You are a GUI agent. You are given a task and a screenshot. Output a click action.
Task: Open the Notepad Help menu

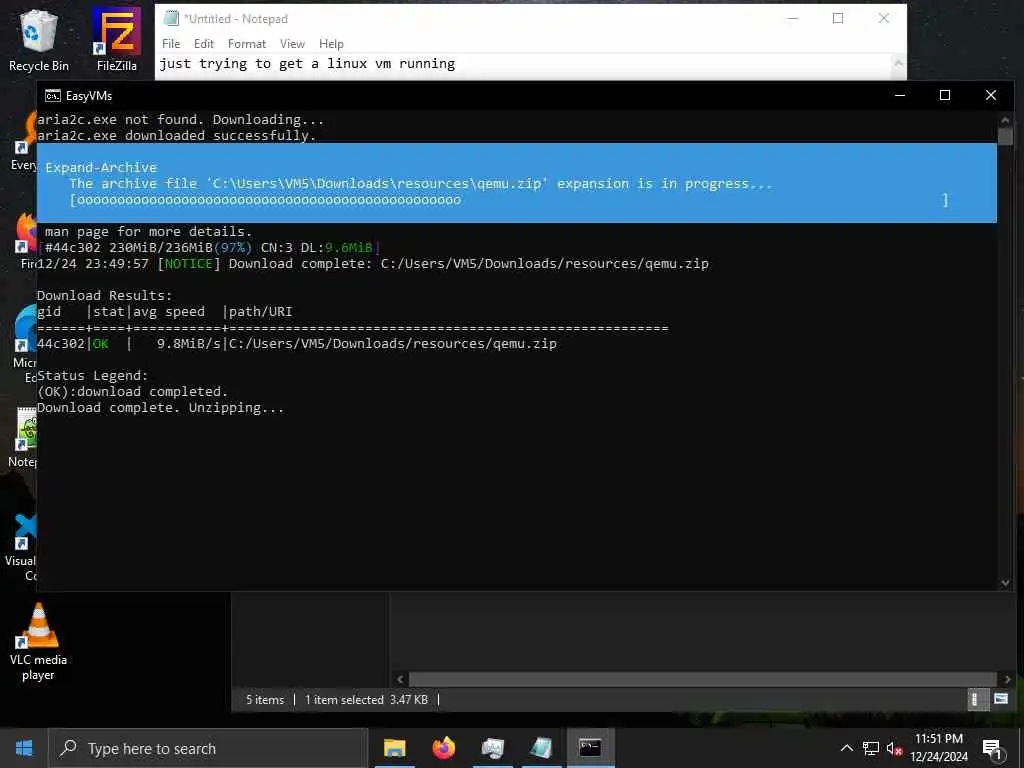click(x=331, y=44)
